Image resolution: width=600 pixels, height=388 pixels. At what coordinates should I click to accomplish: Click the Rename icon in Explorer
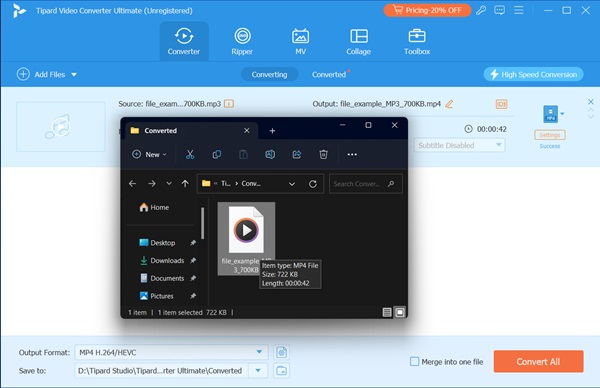270,154
